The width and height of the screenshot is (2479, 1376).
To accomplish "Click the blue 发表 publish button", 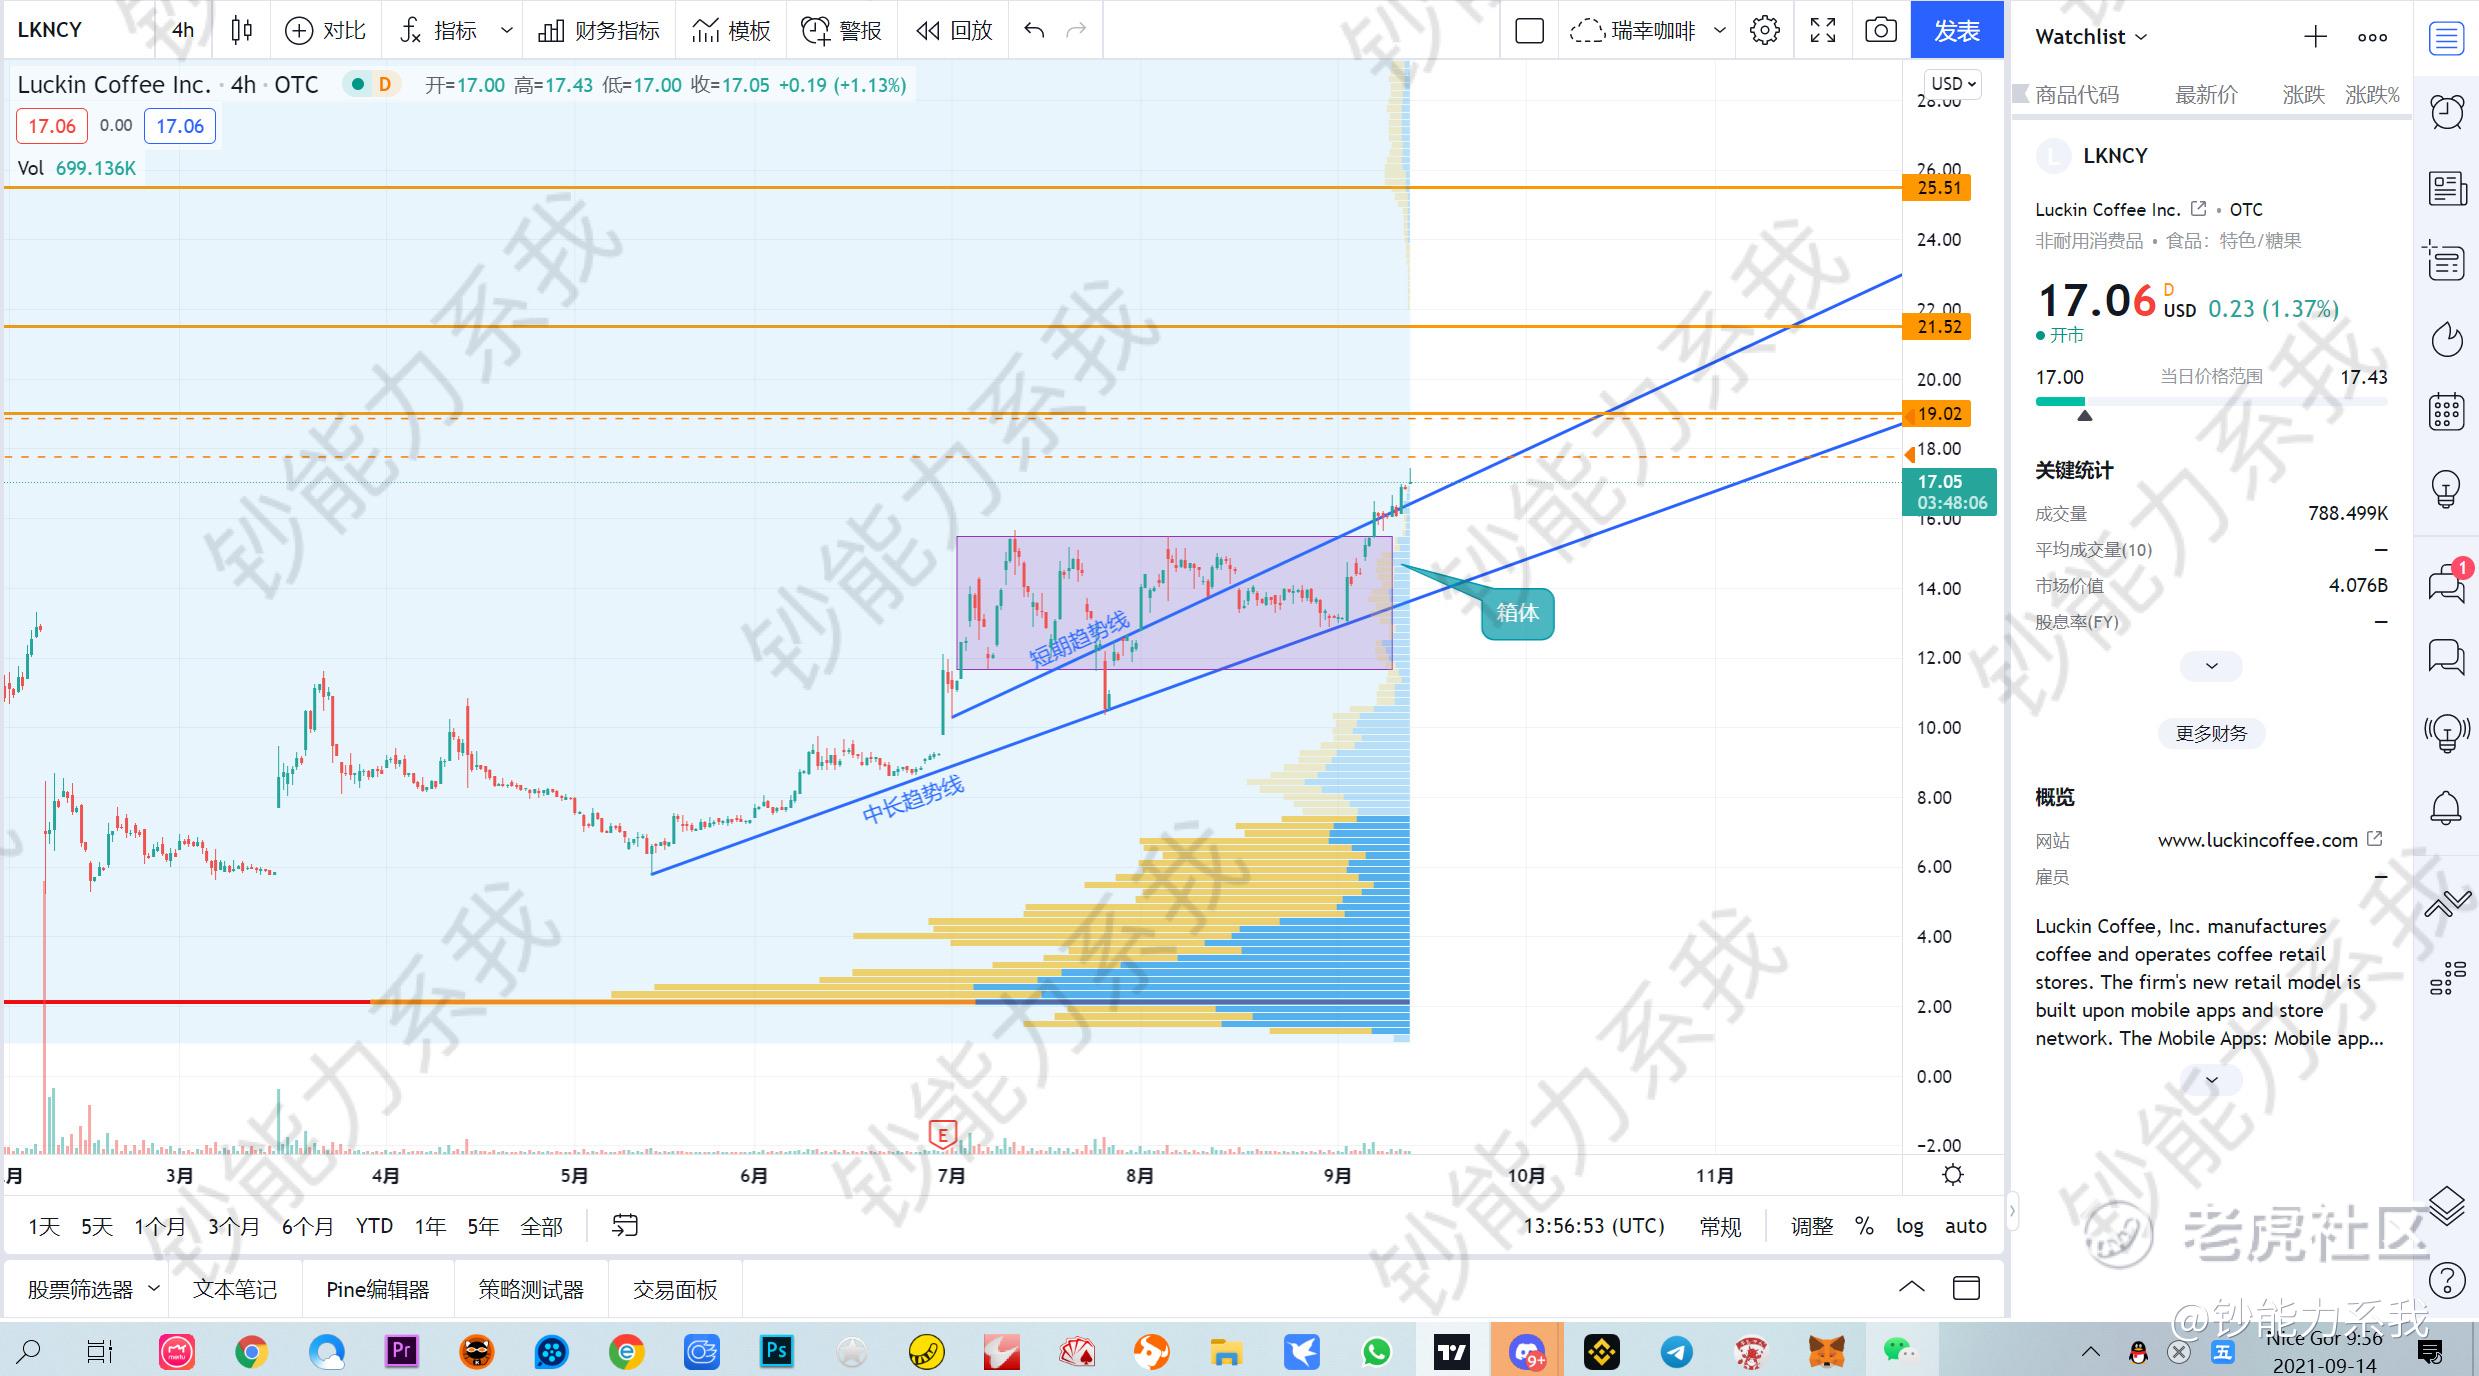I will [1956, 30].
